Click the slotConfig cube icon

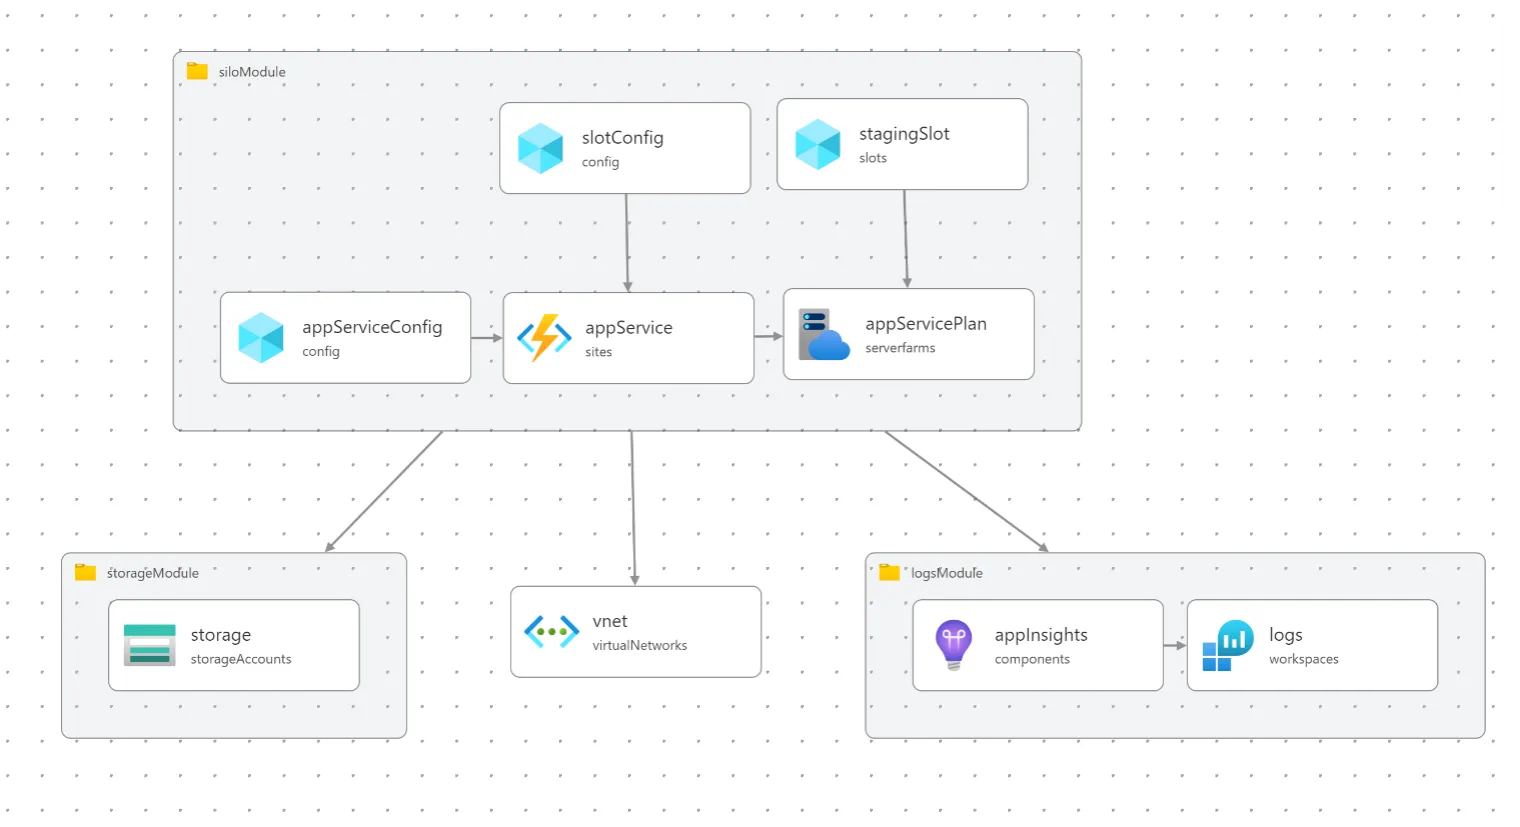(x=541, y=148)
